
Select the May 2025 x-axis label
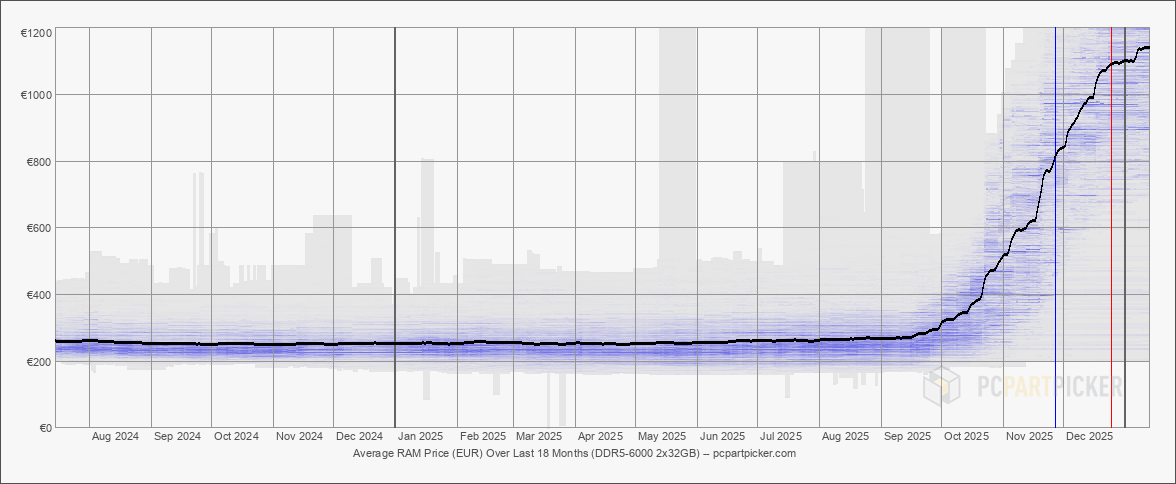pyautogui.click(x=661, y=437)
